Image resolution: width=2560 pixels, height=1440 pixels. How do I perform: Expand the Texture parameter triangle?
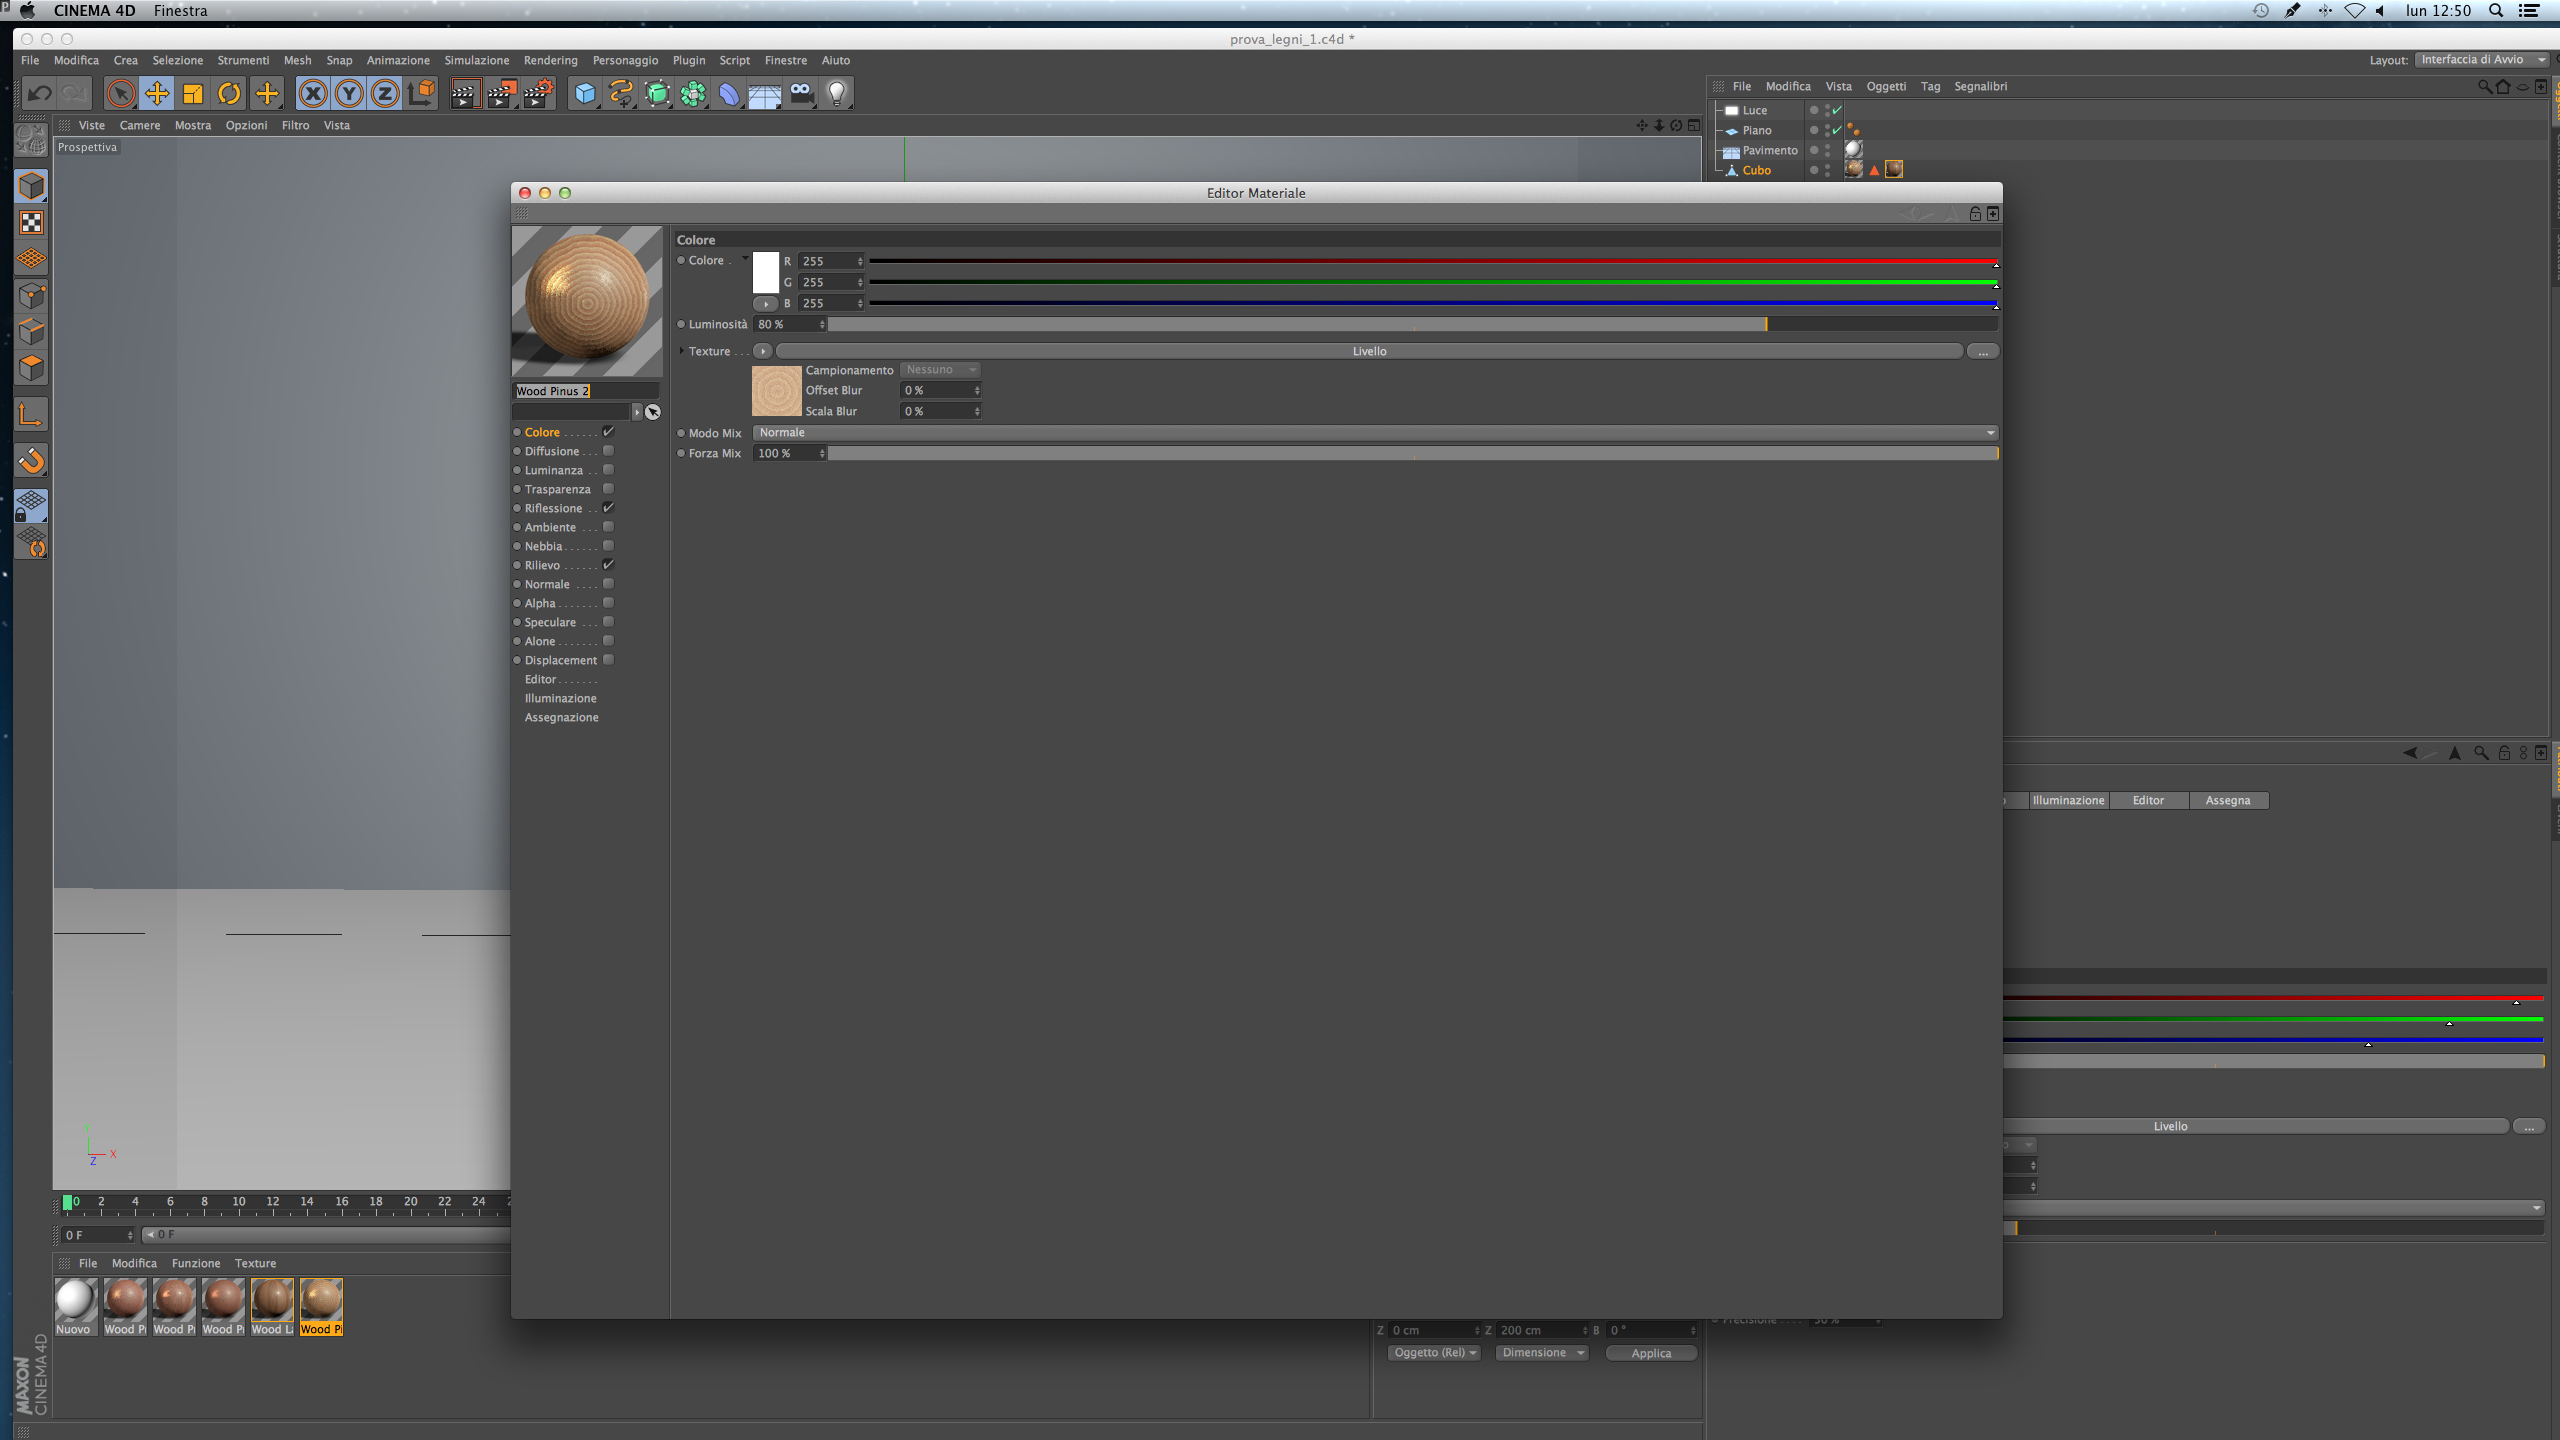tap(682, 351)
